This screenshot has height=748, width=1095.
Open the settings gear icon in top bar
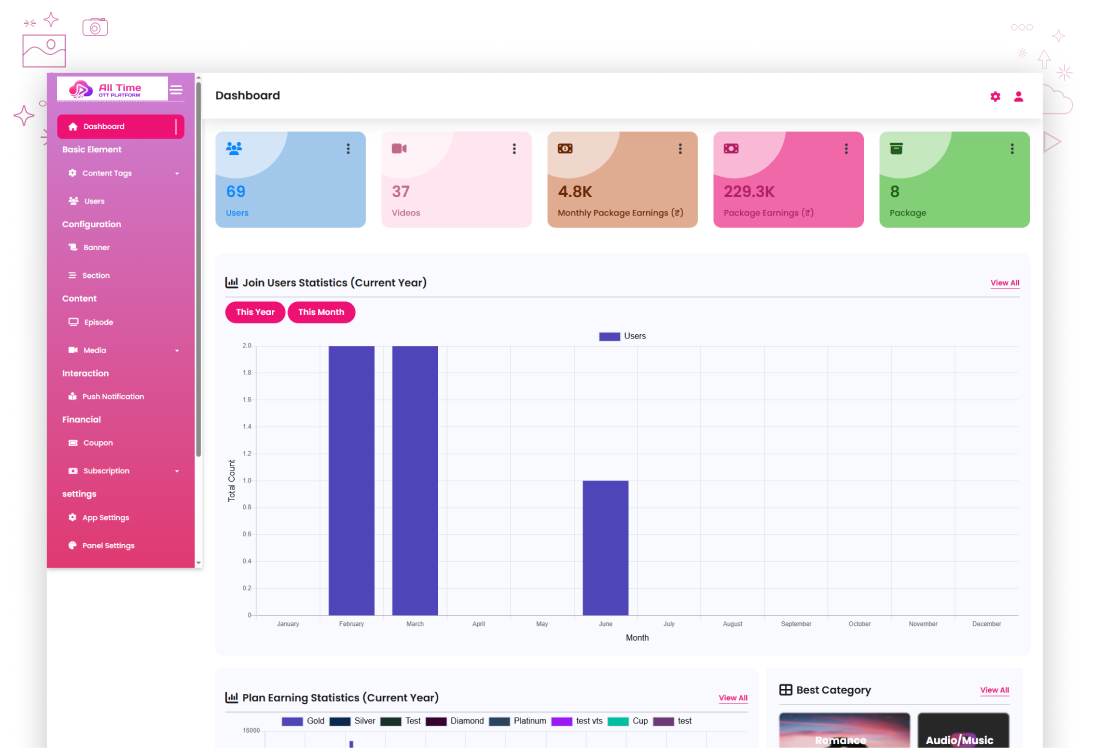[995, 96]
